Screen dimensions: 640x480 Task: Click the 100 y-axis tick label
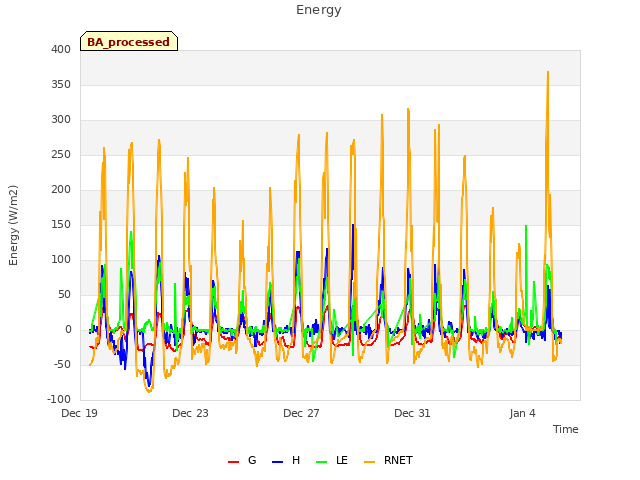pos(61,260)
